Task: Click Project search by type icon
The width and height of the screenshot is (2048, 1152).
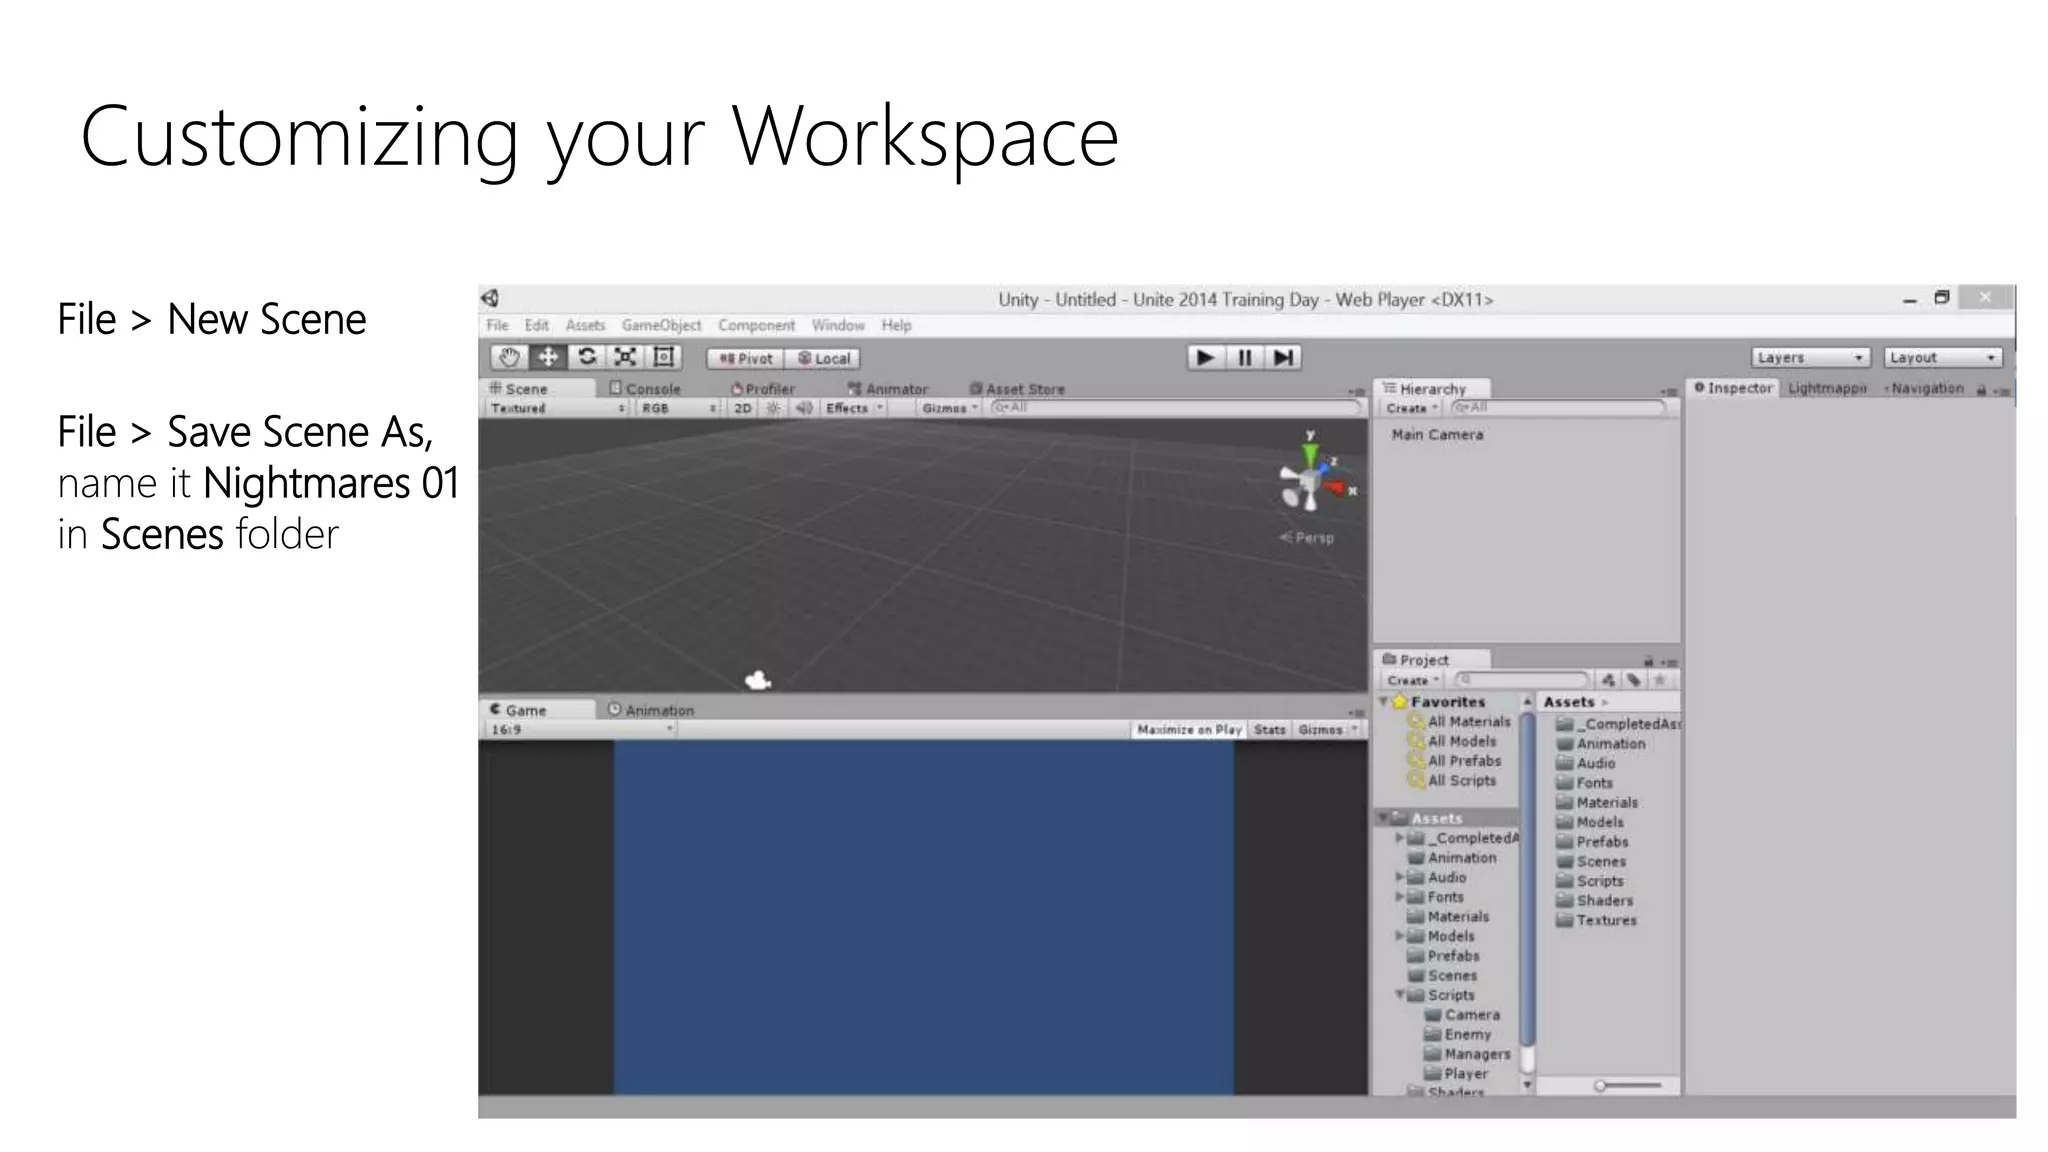Action: (1608, 680)
